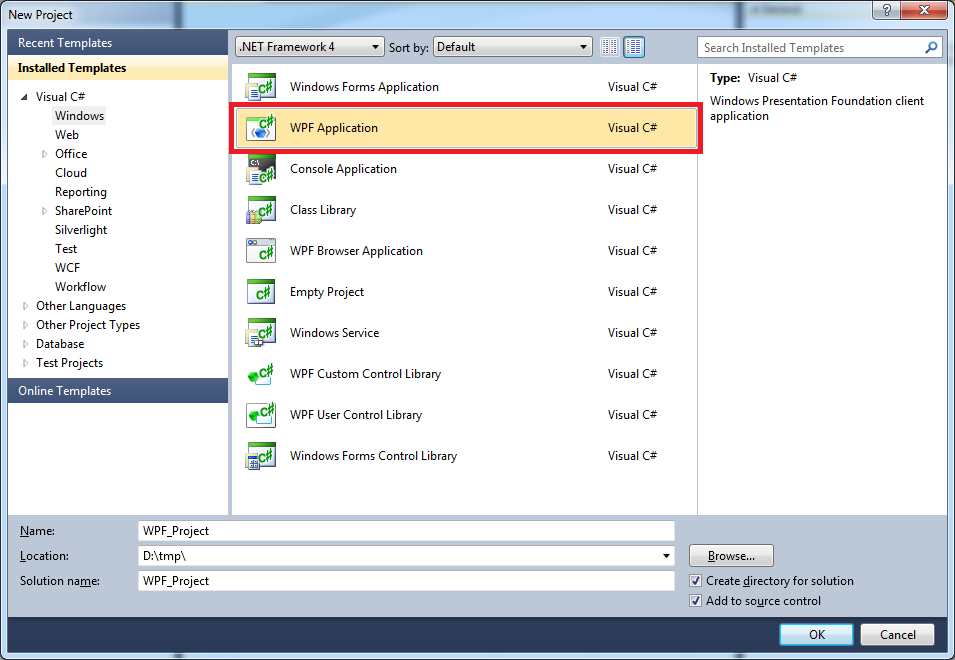Disable Add to source control
Screen dimensions: 955x660
[x=695, y=601]
